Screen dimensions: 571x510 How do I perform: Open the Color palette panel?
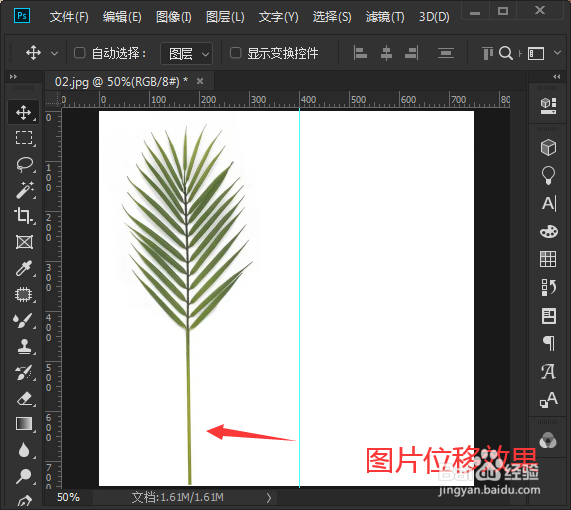point(548,231)
